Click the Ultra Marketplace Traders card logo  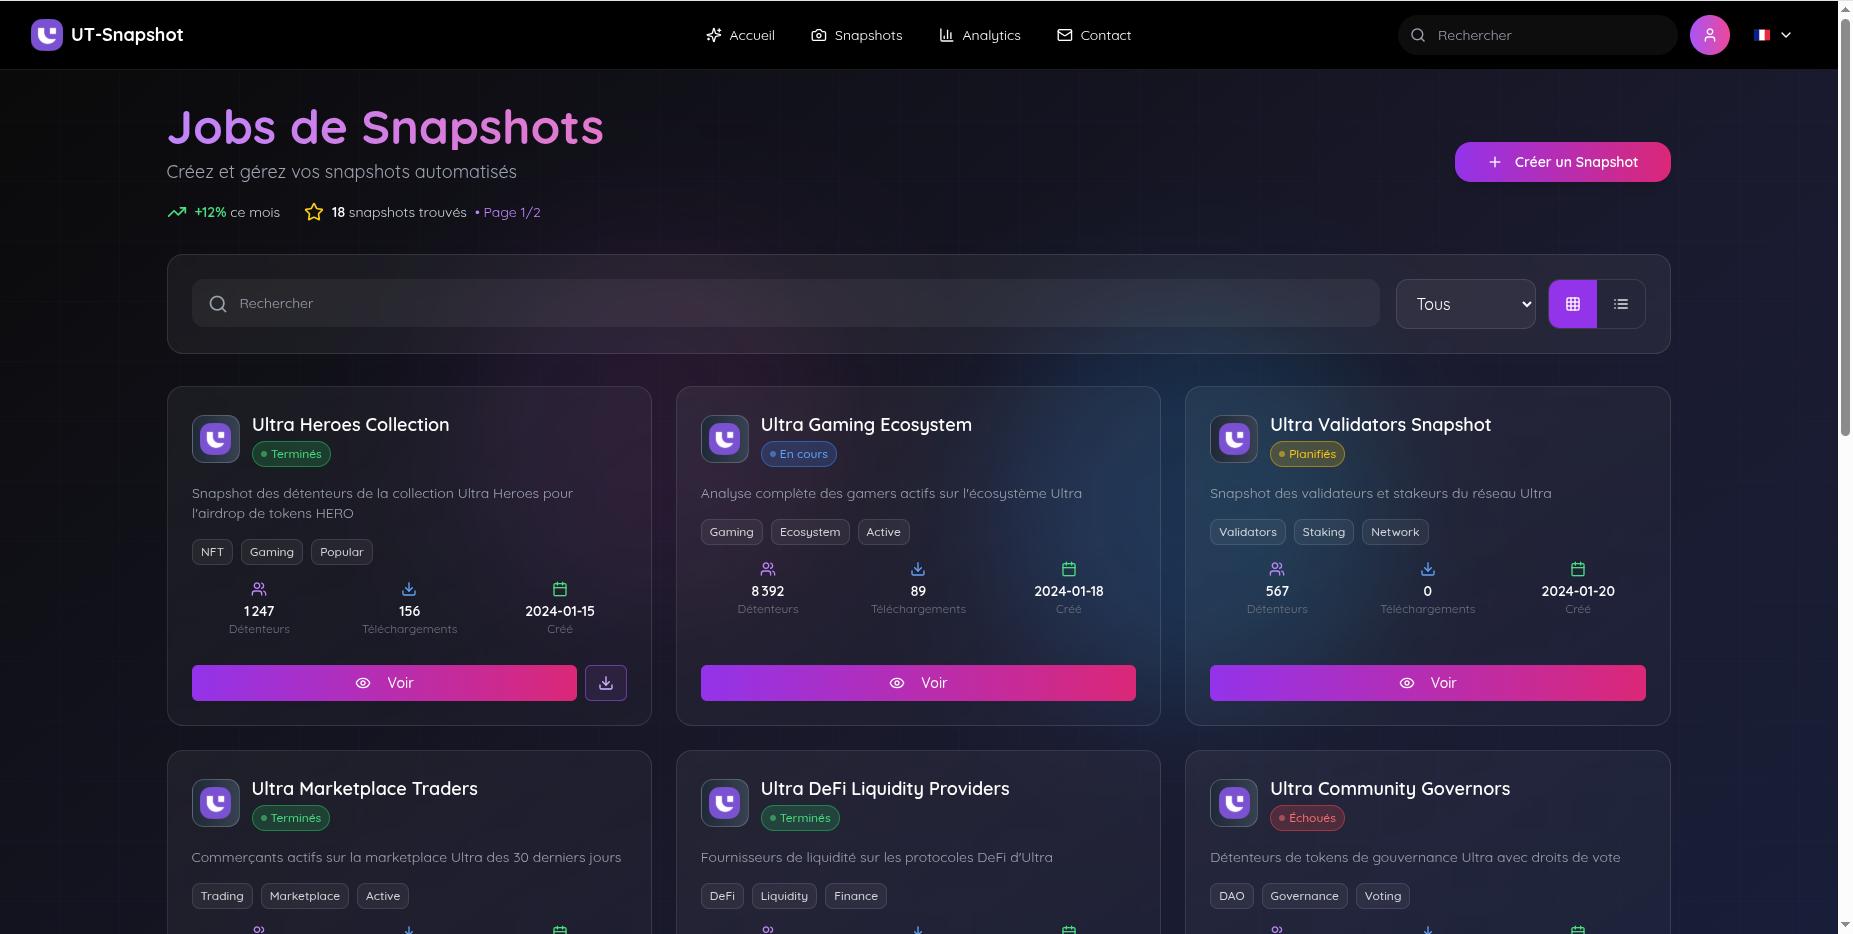pyautogui.click(x=215, y=803)
